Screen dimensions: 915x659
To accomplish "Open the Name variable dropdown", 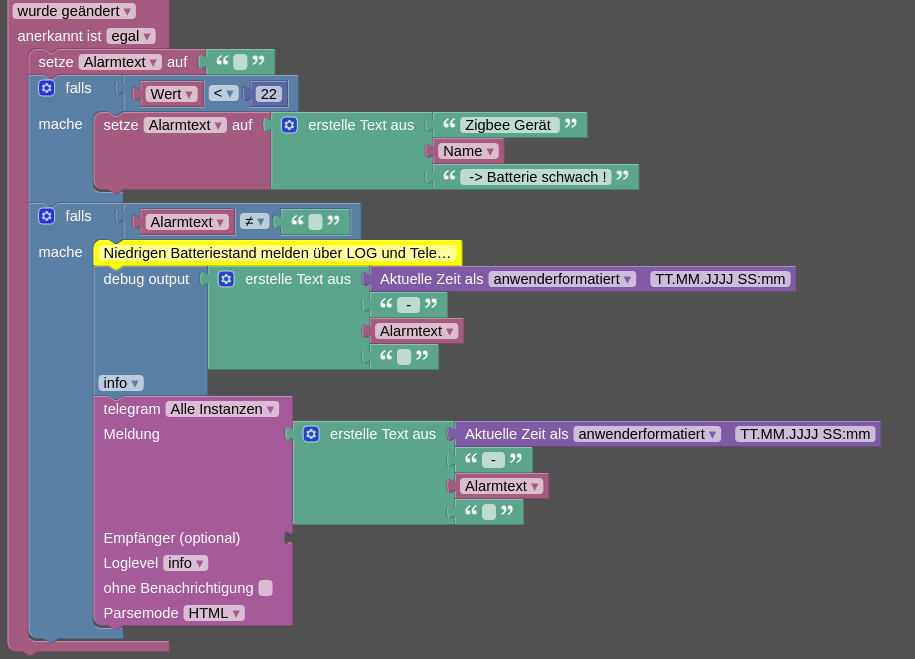I will point(469,151).
